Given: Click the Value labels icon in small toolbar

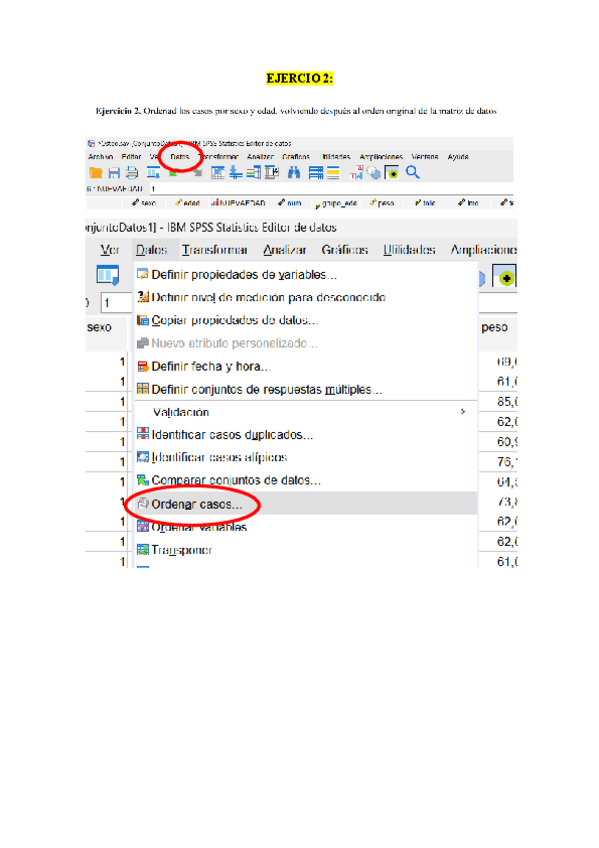Looking at the screenshot, I should pos(356,173).
